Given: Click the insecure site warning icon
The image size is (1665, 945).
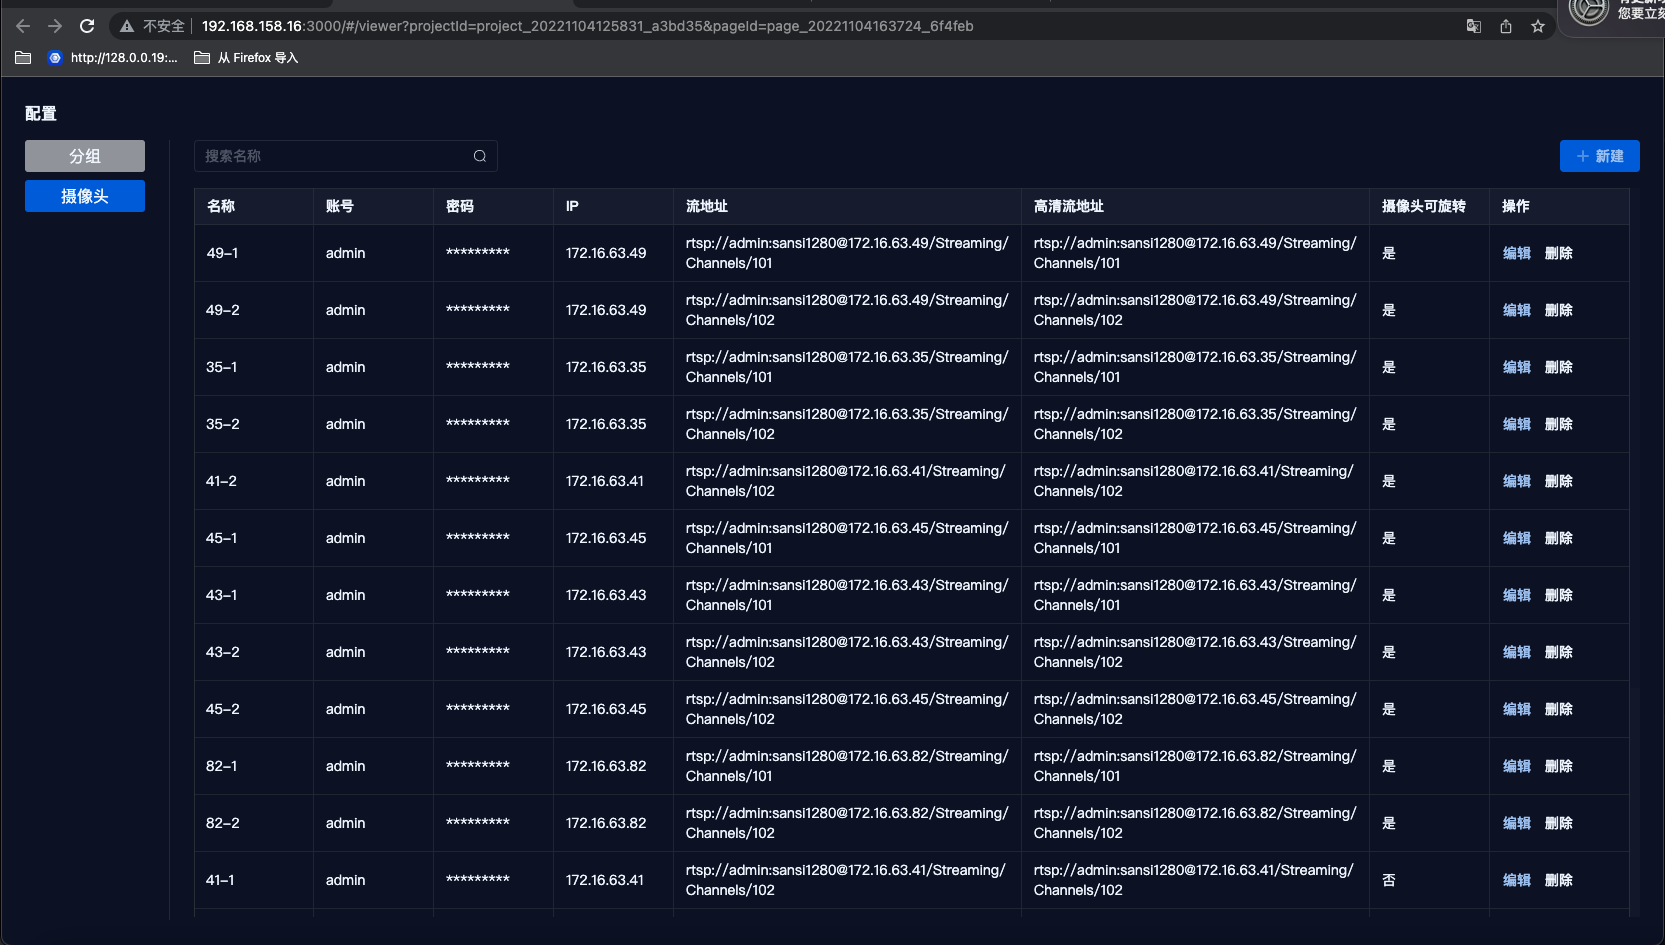Looking at the screenshot, I should tap(127, 26).
